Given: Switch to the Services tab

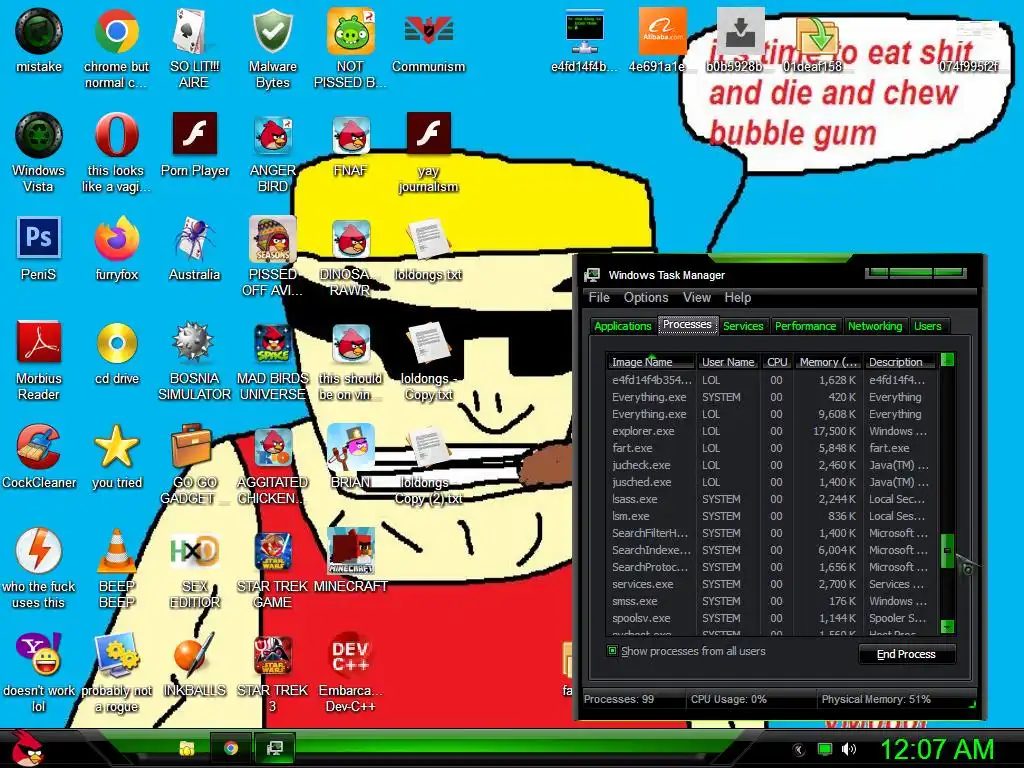Looking at the screenshot, I should (x=743, y=326).
